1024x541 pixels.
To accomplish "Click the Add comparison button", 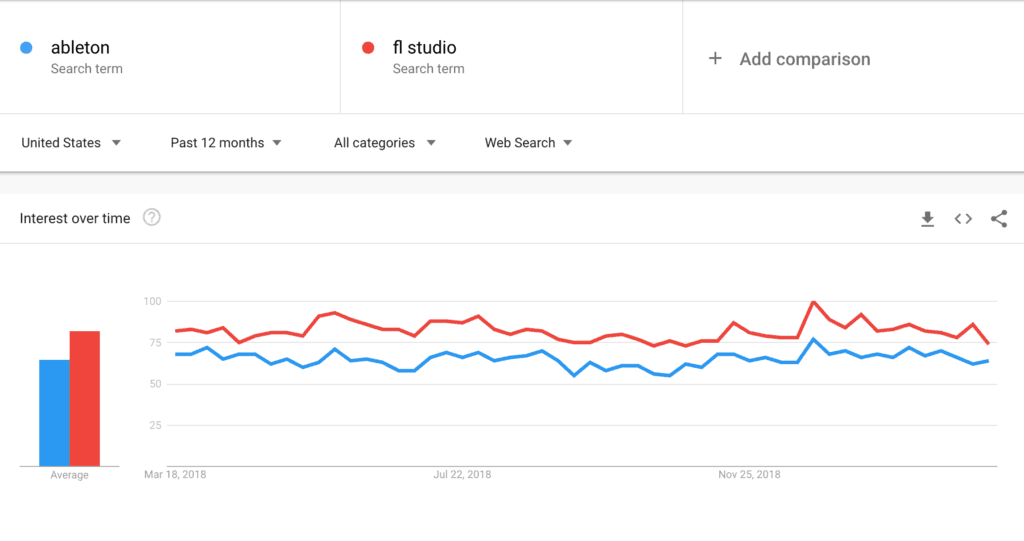I will 804,59.
